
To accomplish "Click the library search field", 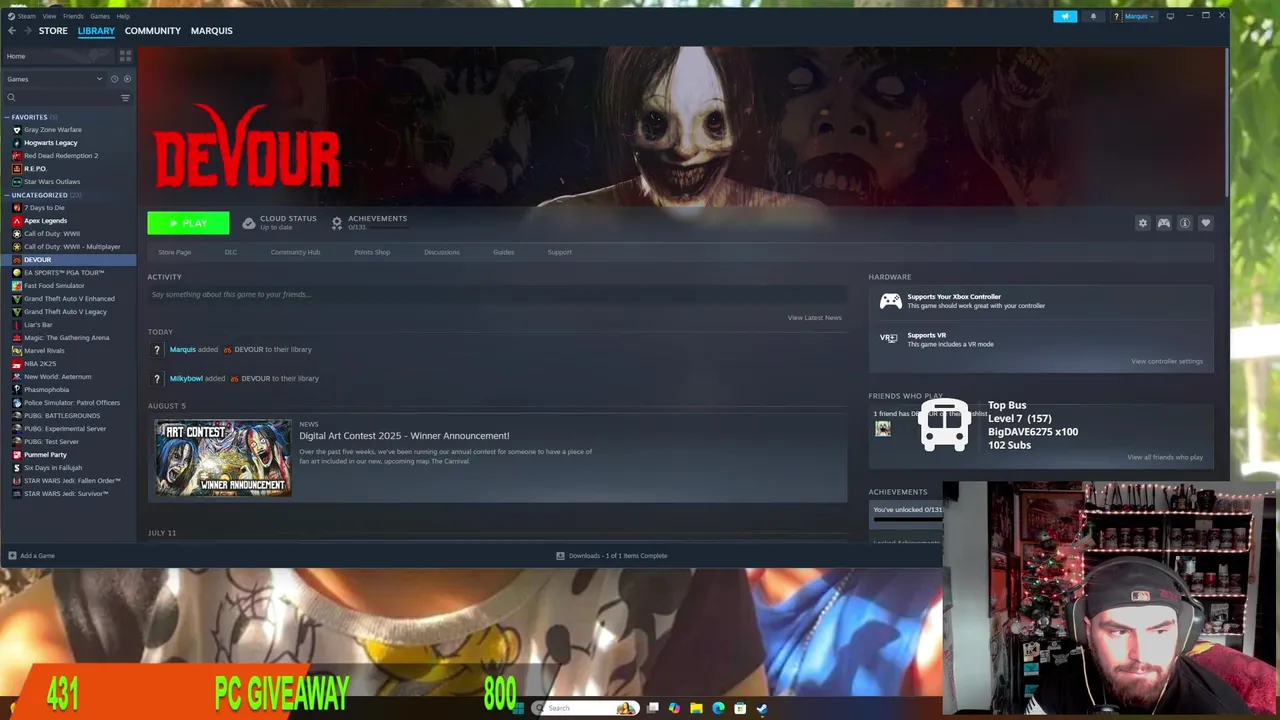I will click(x=60, y=98).
